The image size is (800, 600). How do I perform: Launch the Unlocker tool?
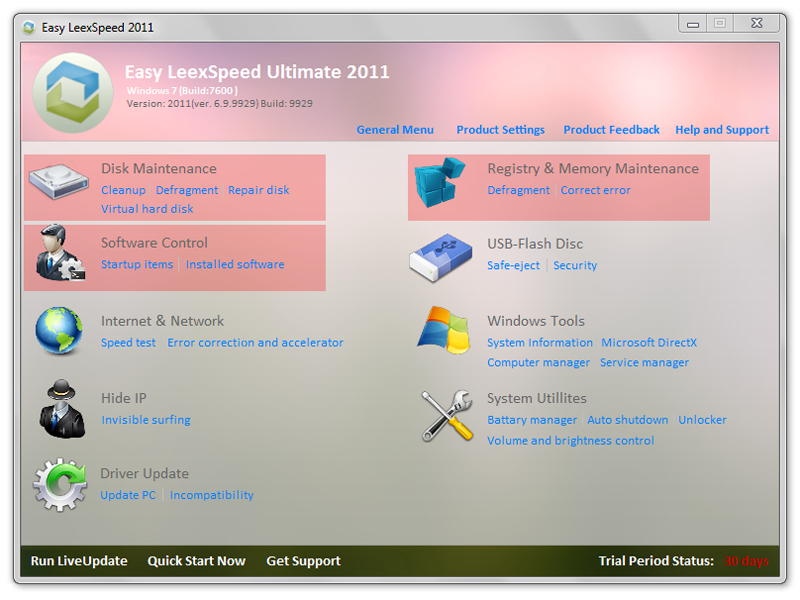(702, 419)
